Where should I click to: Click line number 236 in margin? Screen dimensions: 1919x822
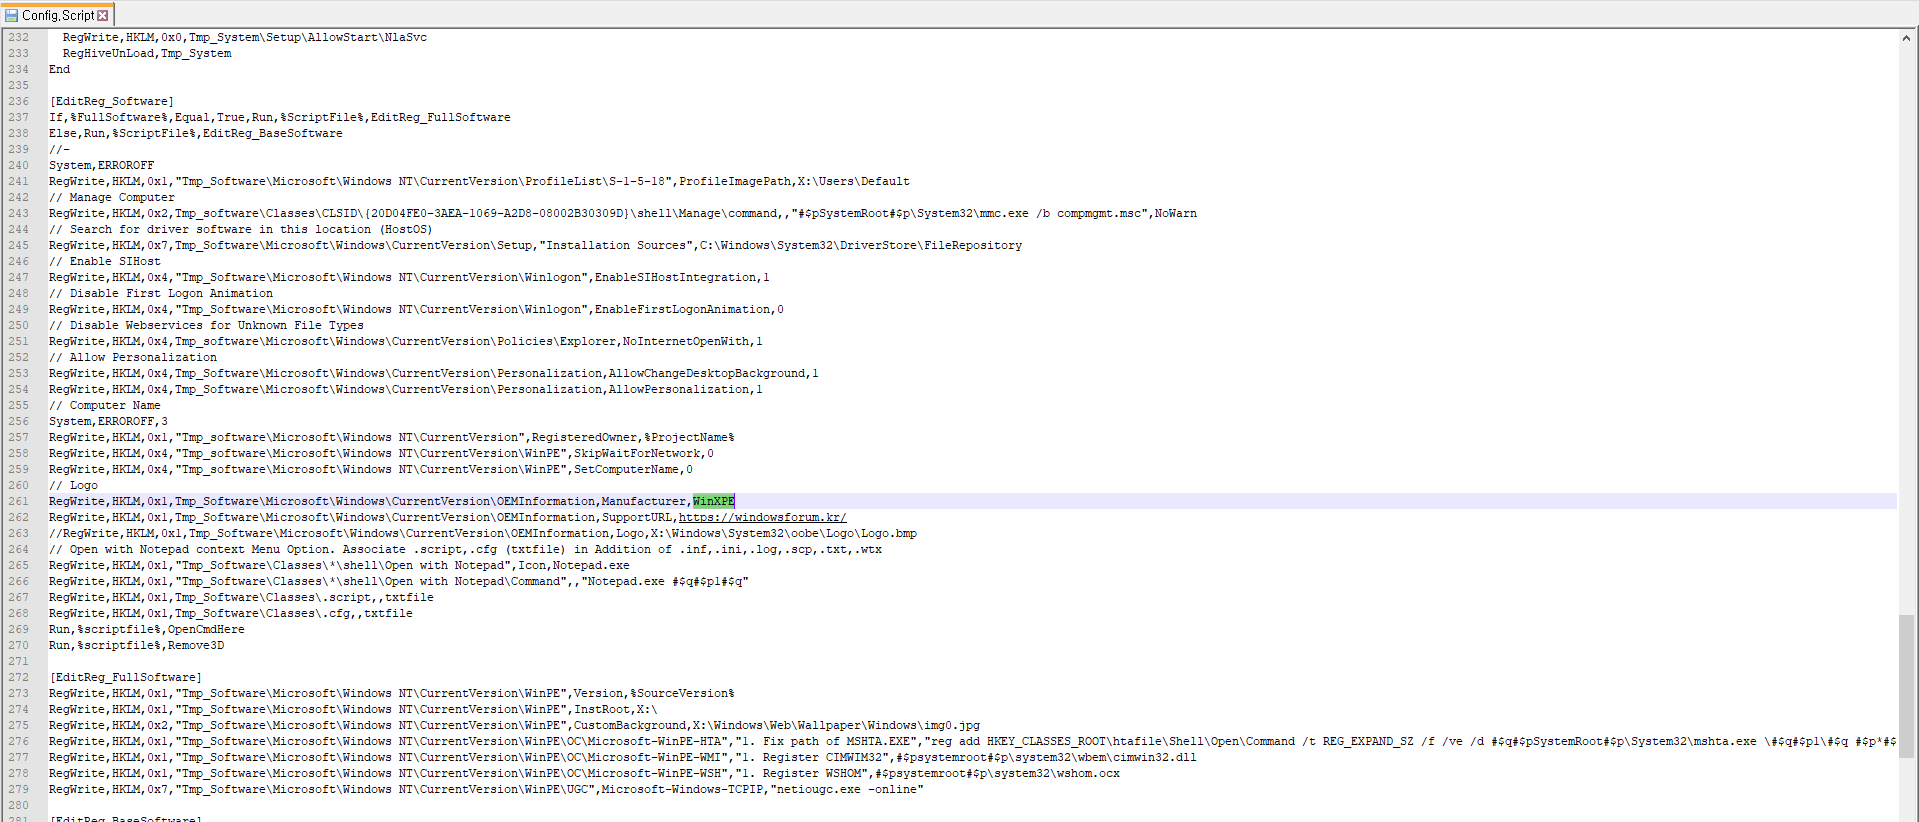[x=19, y=101]
